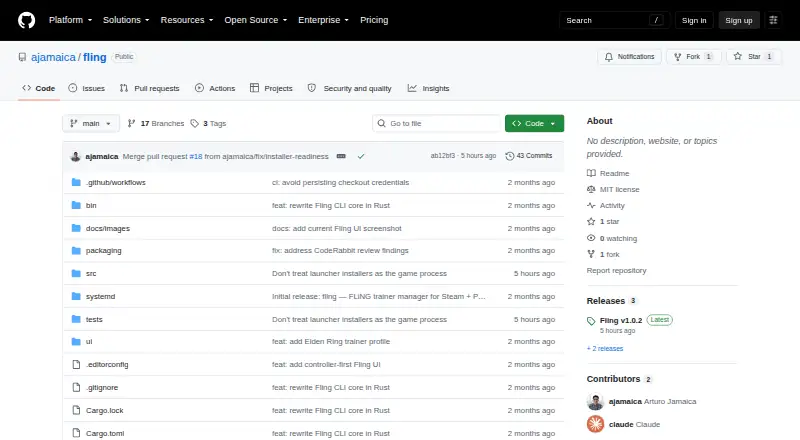
Task: Click the Go to file field
Action: click(436, 124)
